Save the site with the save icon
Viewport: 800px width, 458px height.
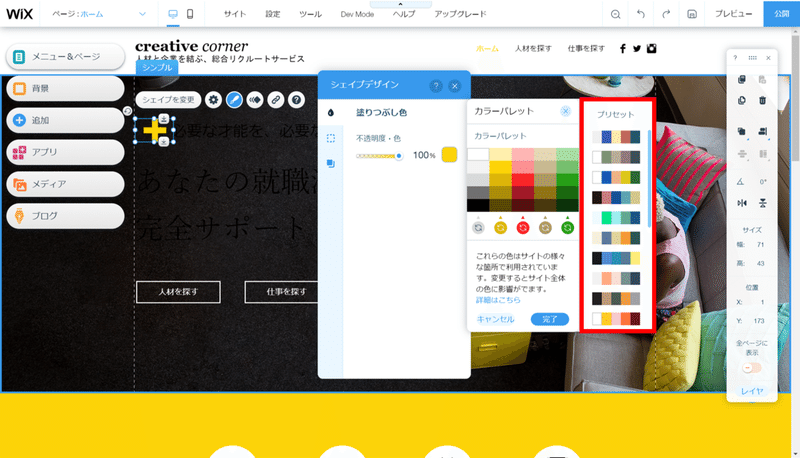[x=692, y=14]
